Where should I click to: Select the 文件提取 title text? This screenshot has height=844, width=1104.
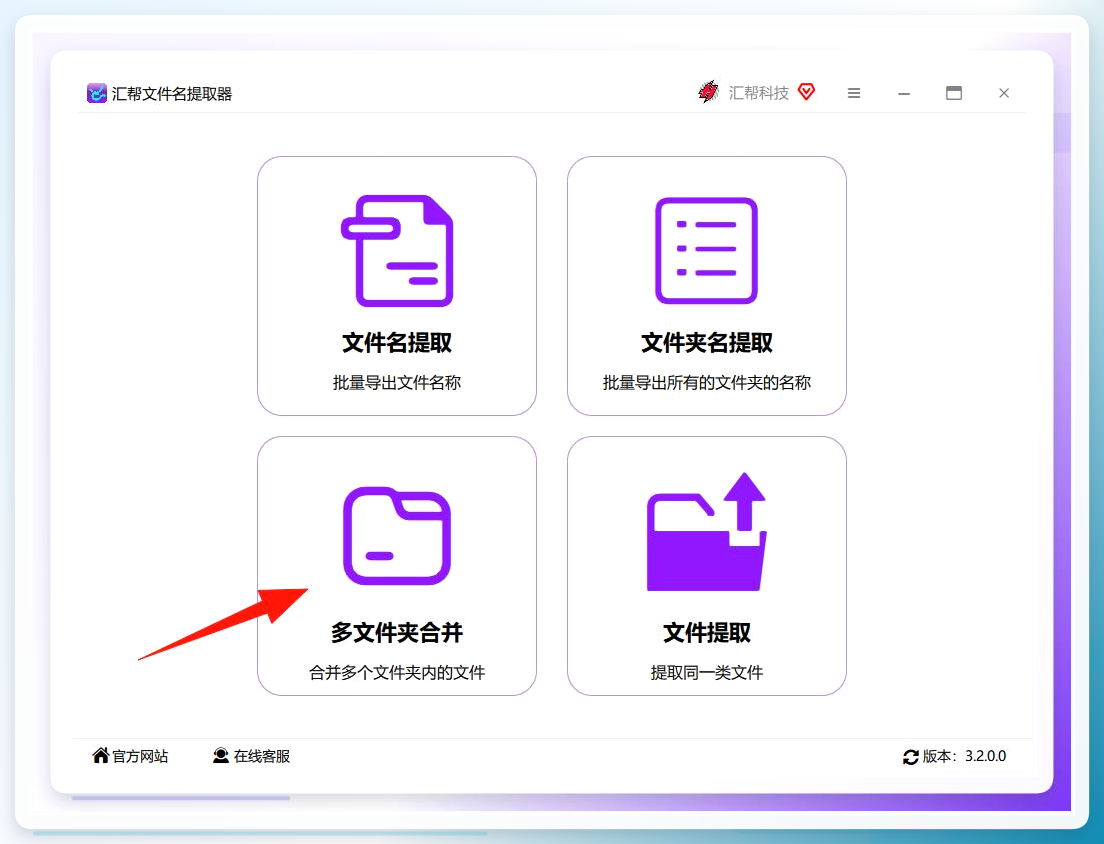coord(707,632)
